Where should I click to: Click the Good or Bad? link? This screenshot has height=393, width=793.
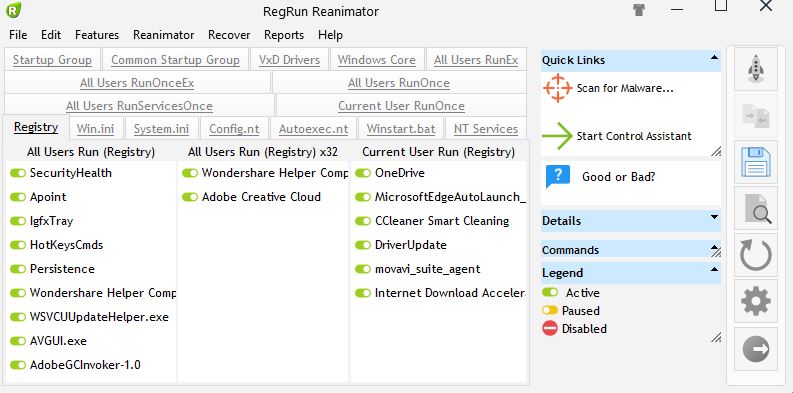point(619,177)
